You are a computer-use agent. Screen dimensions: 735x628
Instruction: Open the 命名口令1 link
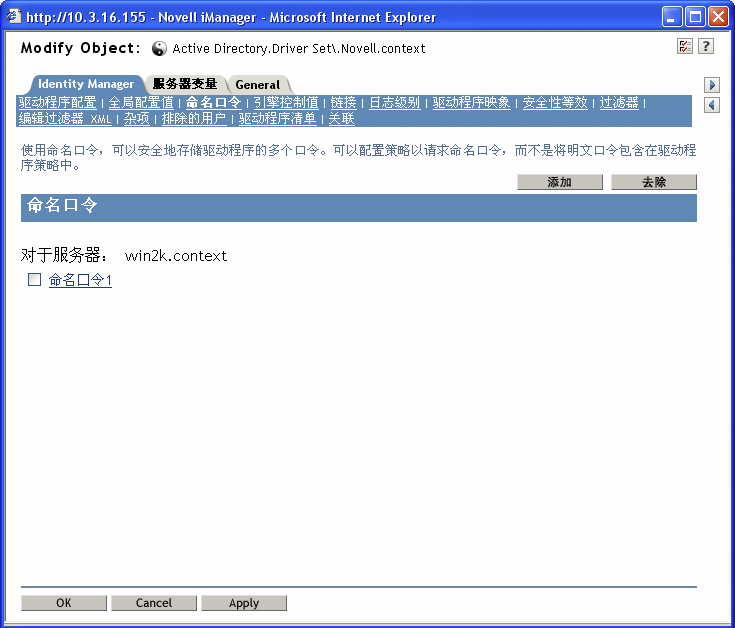(x=80, y=280)
